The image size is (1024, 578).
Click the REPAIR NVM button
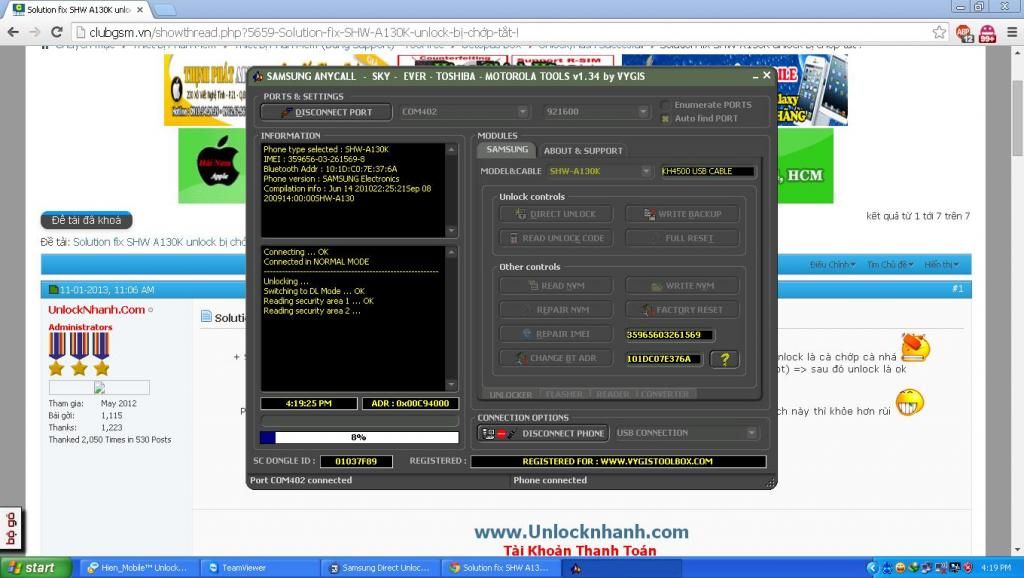pyautogui.click(x=556, y=310)
